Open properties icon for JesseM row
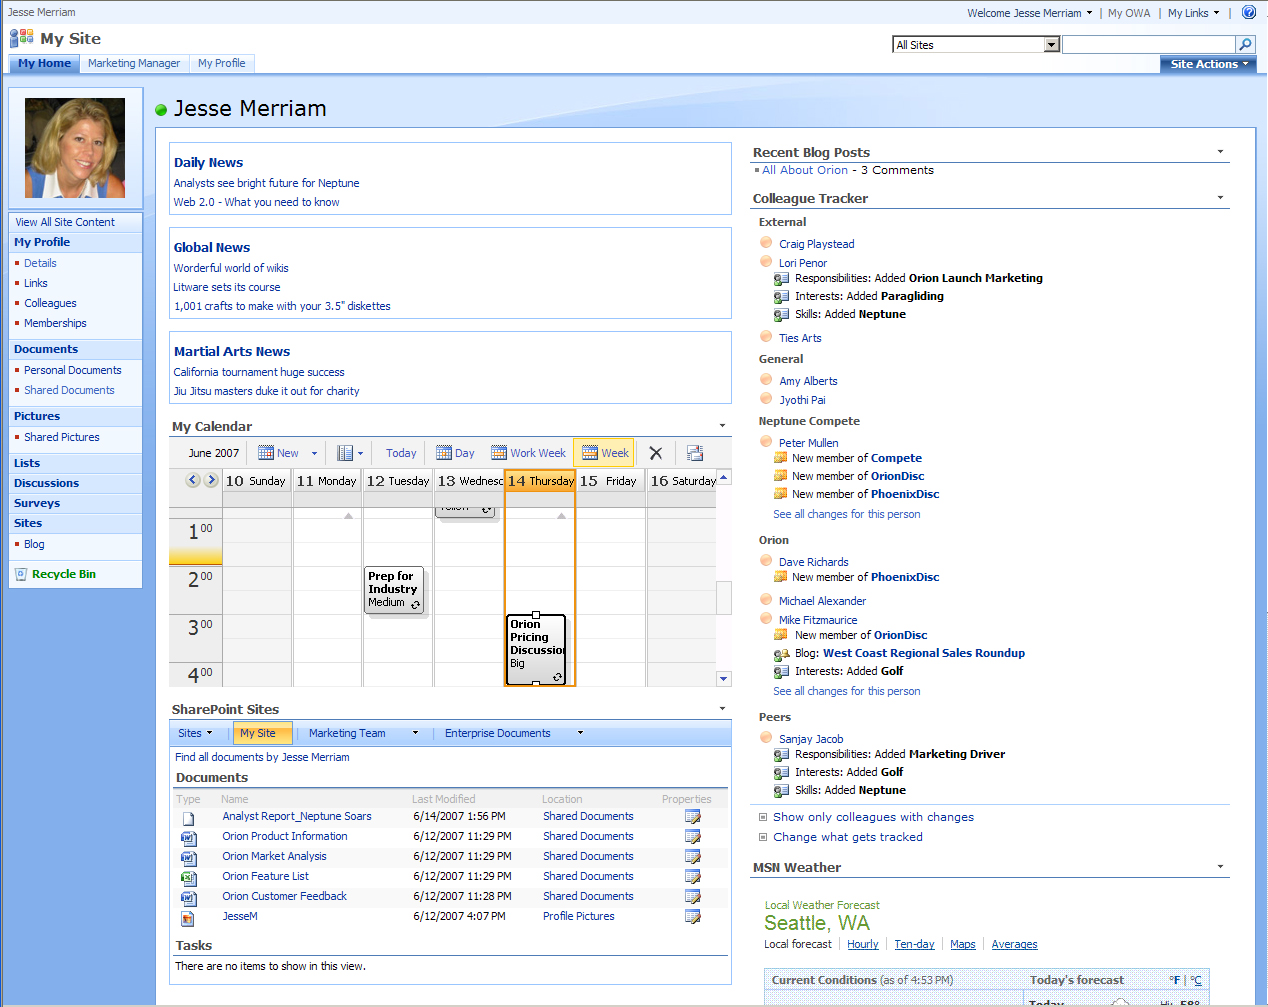 point(692,917)
